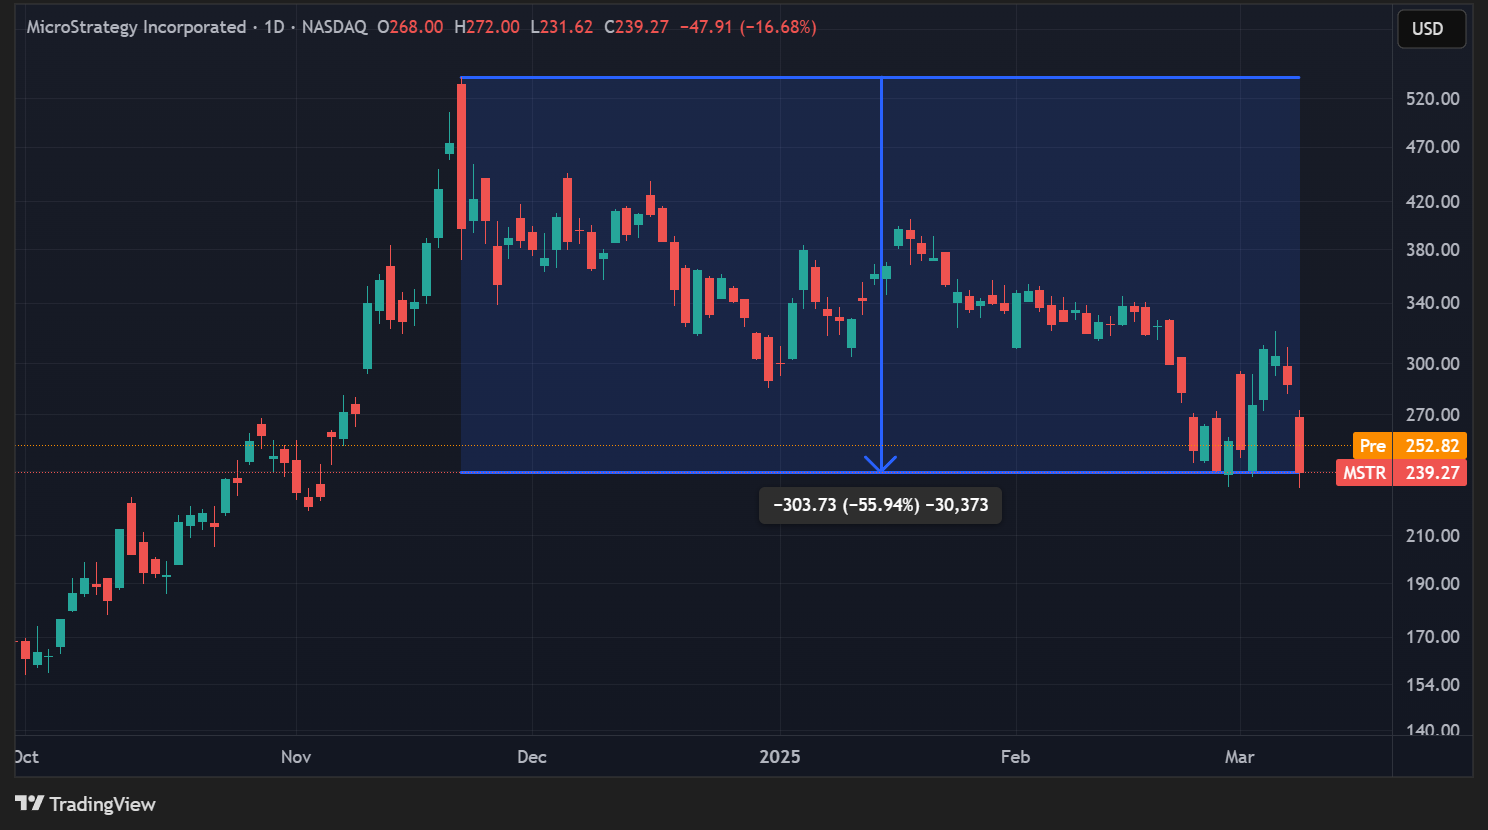The height and width of the screenshot is (830, 1488).
Task: Click the 140.00 label on price axis
Action: pos(1432,730)
